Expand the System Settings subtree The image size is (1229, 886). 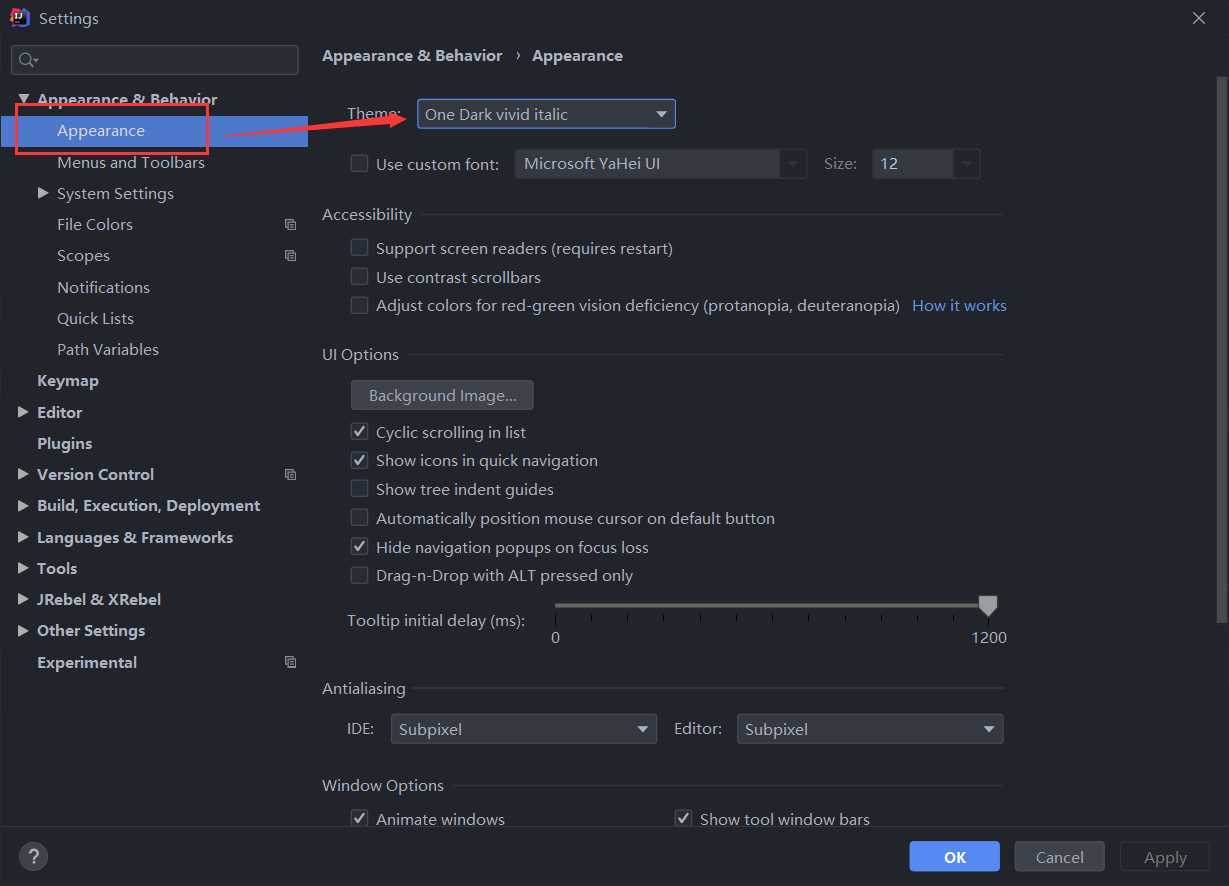pos(43,193)
